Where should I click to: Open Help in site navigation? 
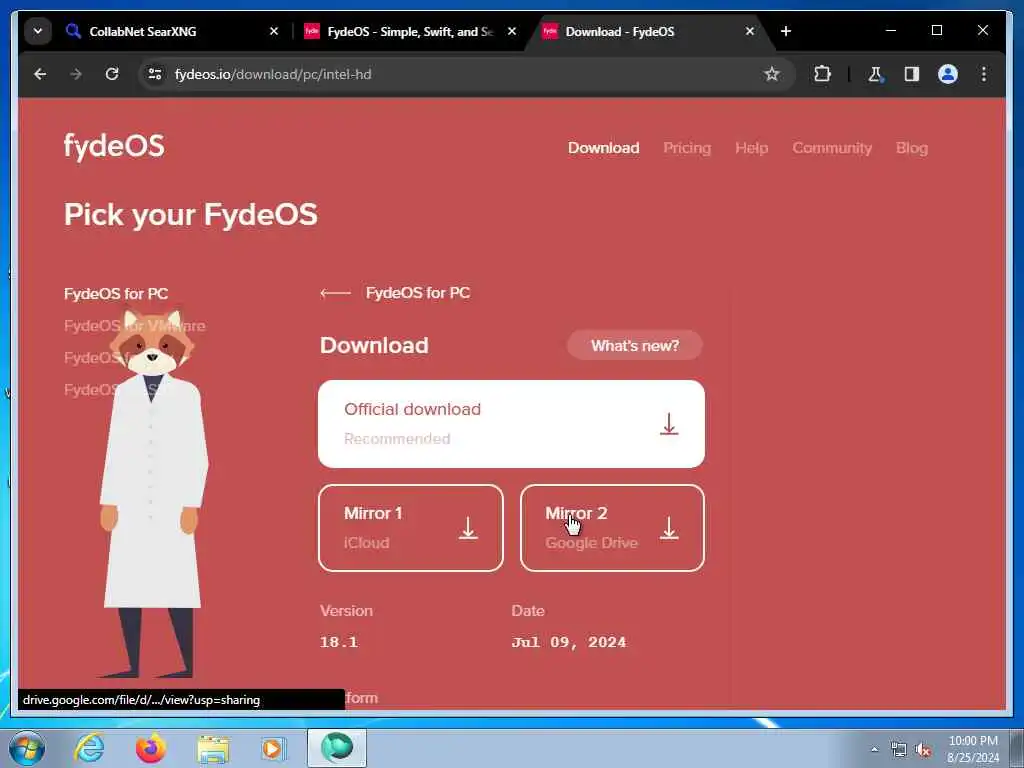pos(752,148)
